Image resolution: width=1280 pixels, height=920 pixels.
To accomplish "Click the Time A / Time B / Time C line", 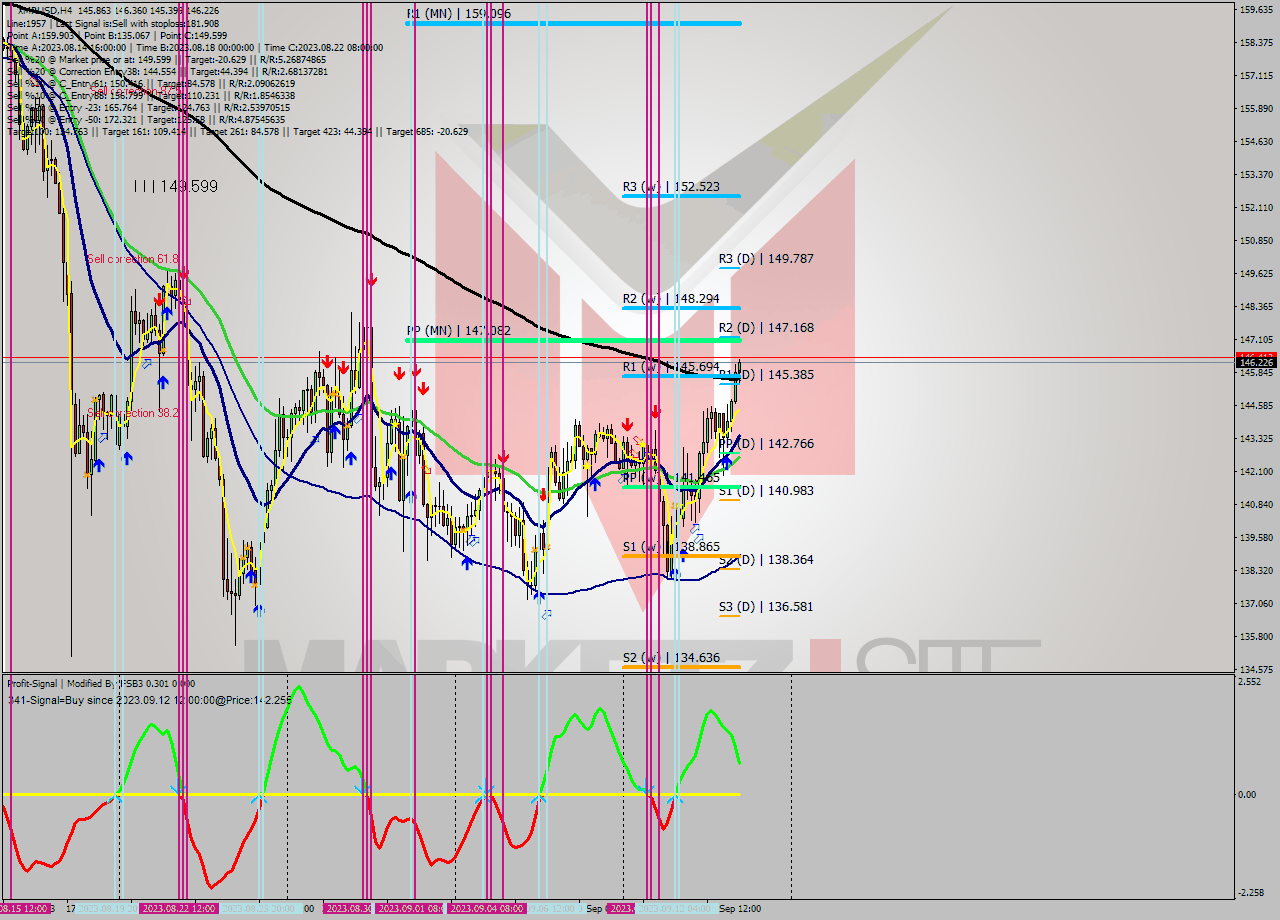I will coord(194,47).
